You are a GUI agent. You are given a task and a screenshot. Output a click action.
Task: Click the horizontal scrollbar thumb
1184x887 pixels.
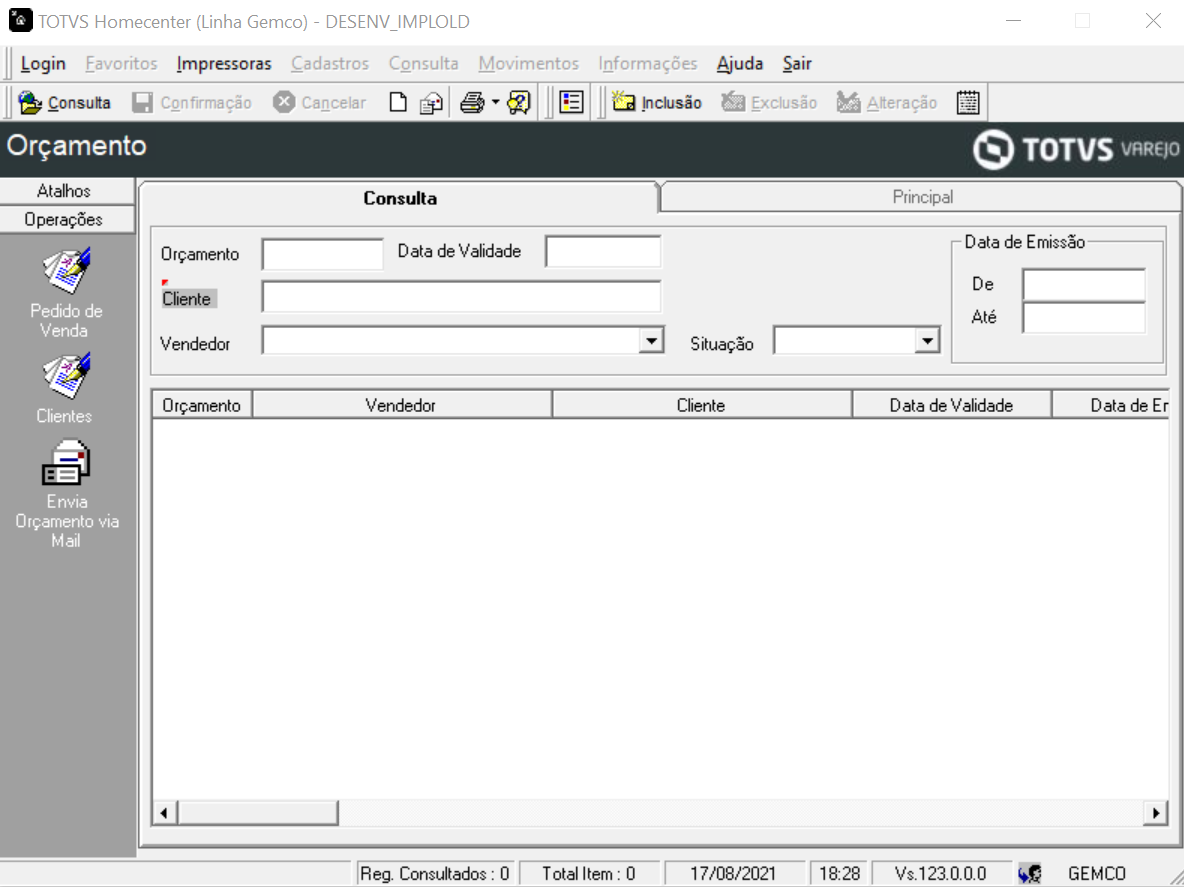258,813
